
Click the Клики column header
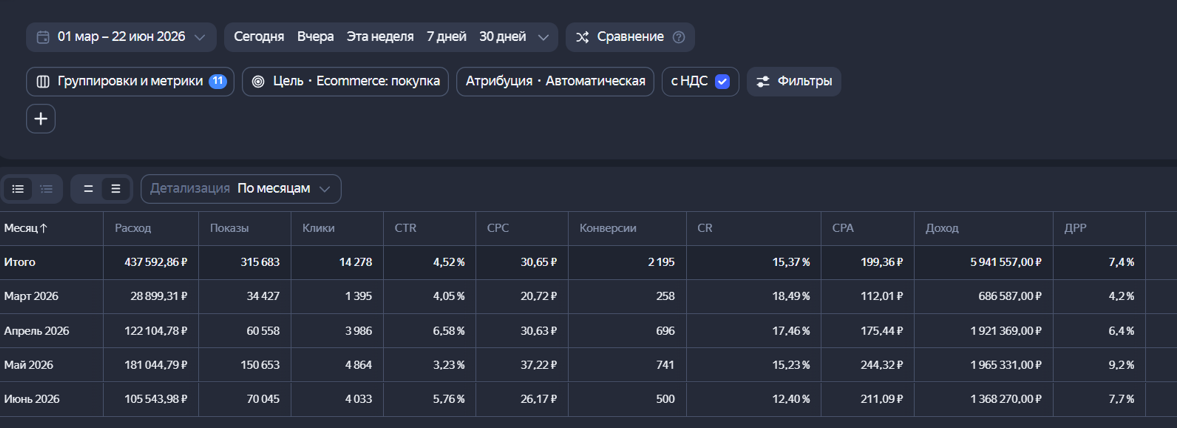pos(318,228)
